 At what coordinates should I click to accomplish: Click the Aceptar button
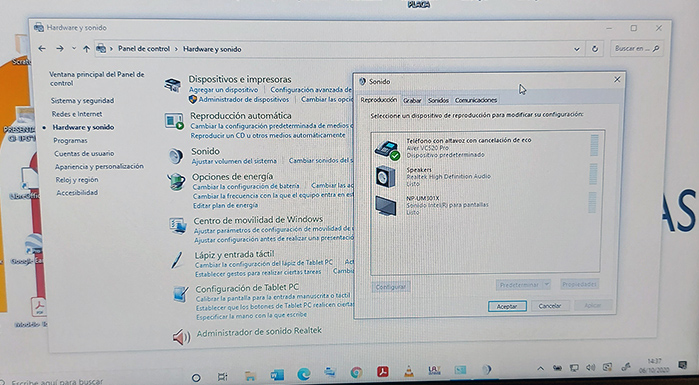pyautogui.click(x=507, y=306)
